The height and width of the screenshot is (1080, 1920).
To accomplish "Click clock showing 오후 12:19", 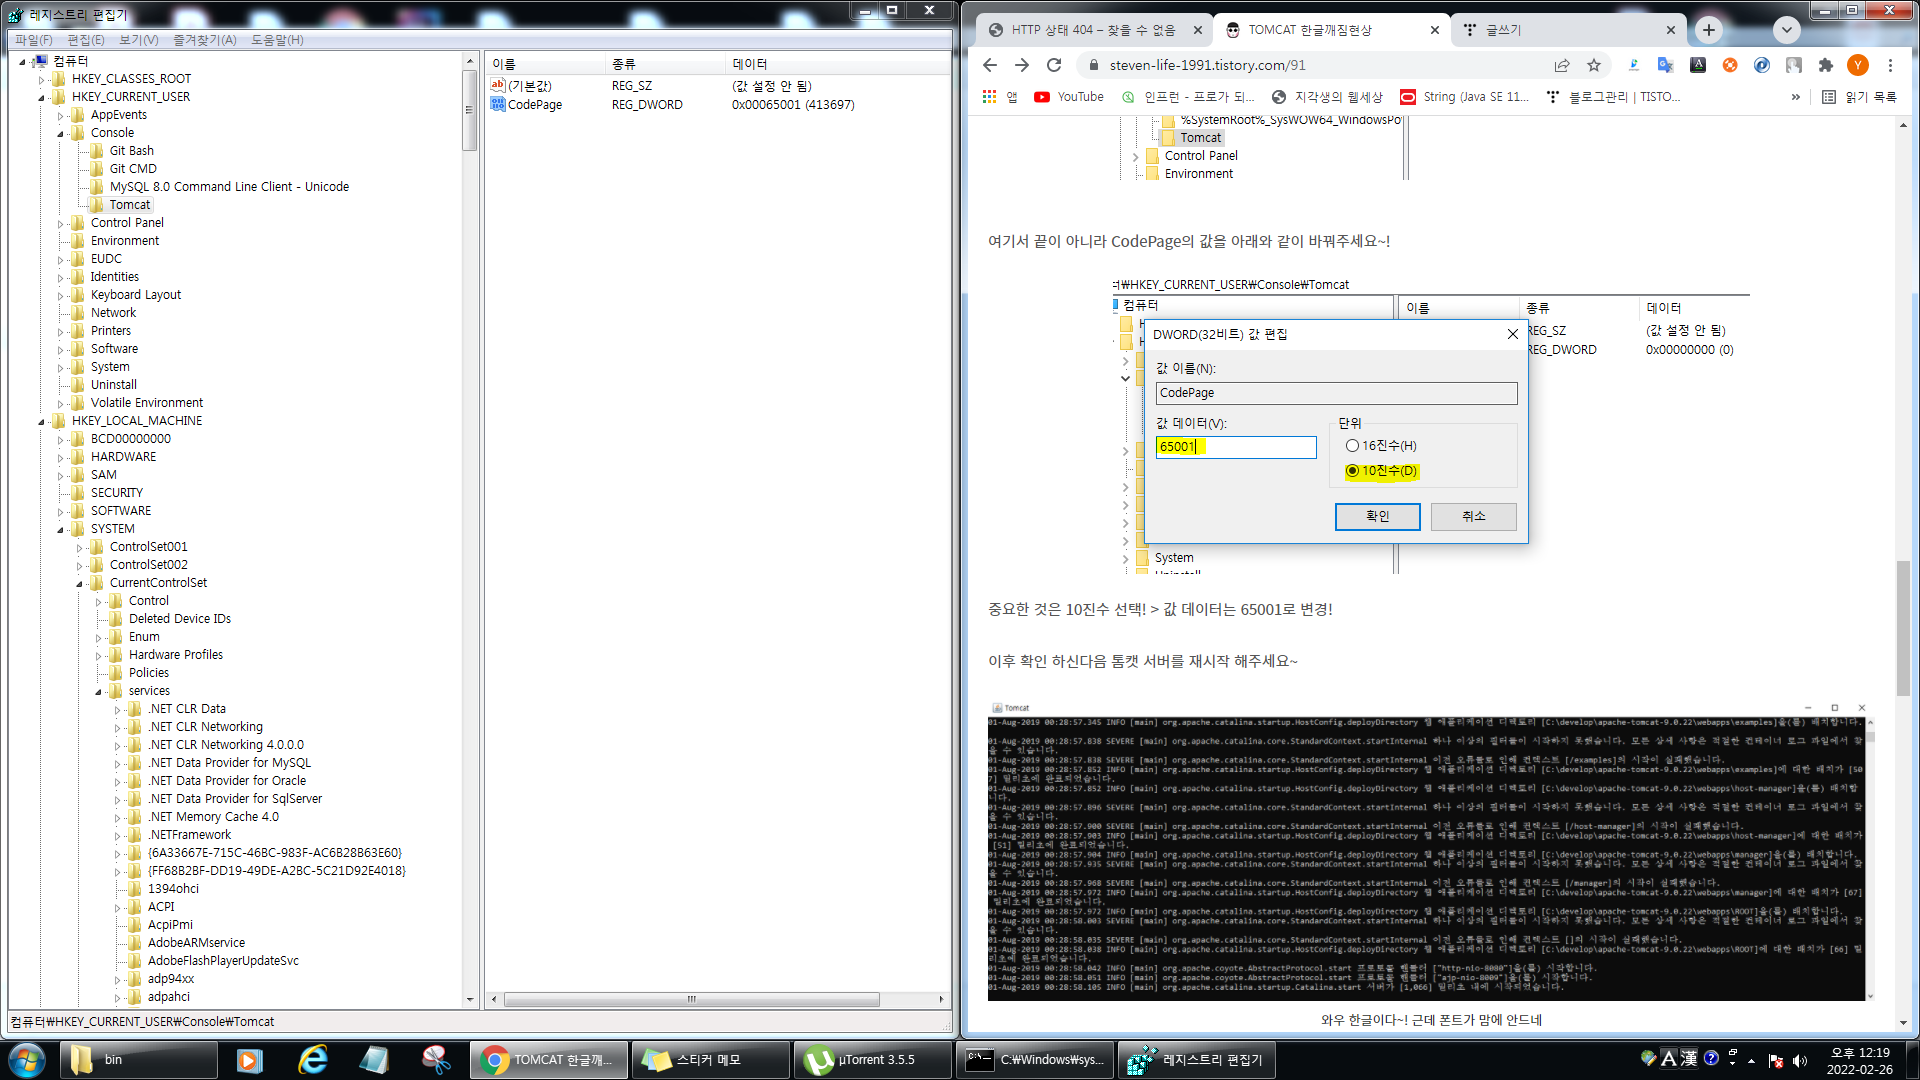I will [1860, 1060].
